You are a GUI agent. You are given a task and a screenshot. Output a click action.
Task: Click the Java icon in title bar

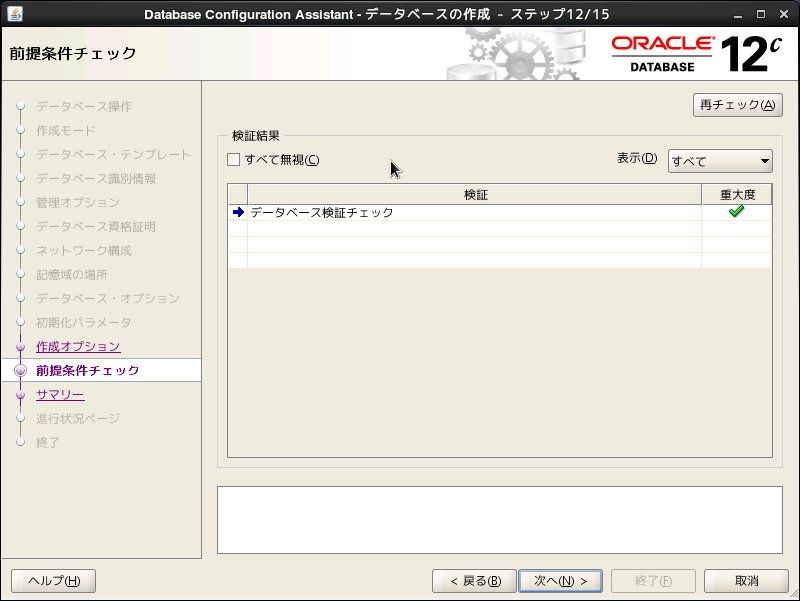(15, 13)
